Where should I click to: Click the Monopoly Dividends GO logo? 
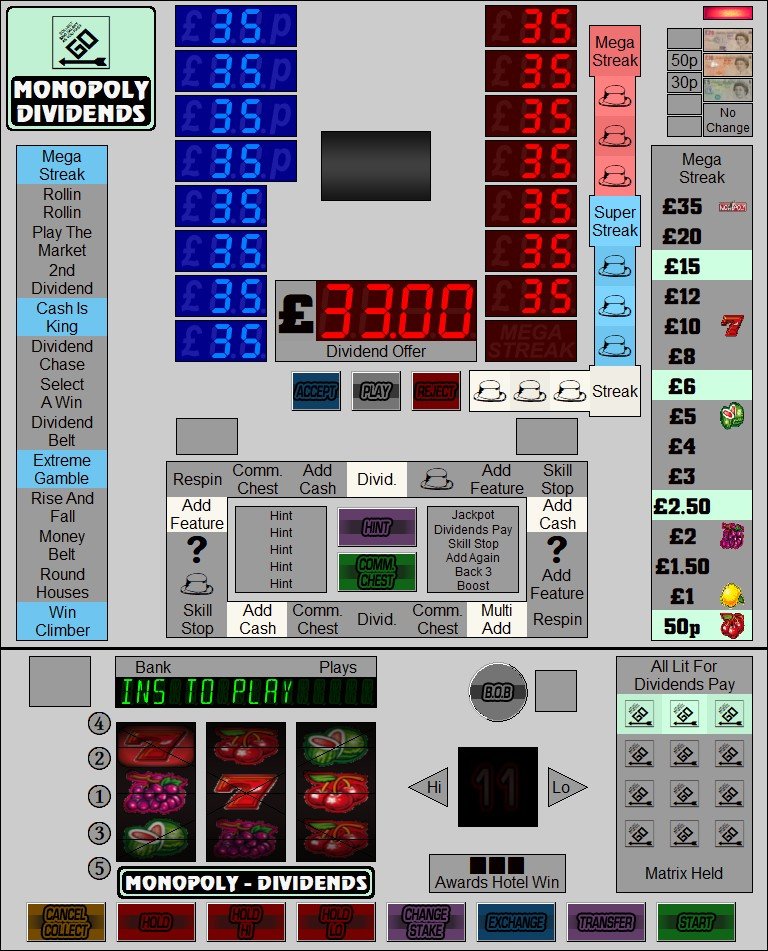point(81,69)
